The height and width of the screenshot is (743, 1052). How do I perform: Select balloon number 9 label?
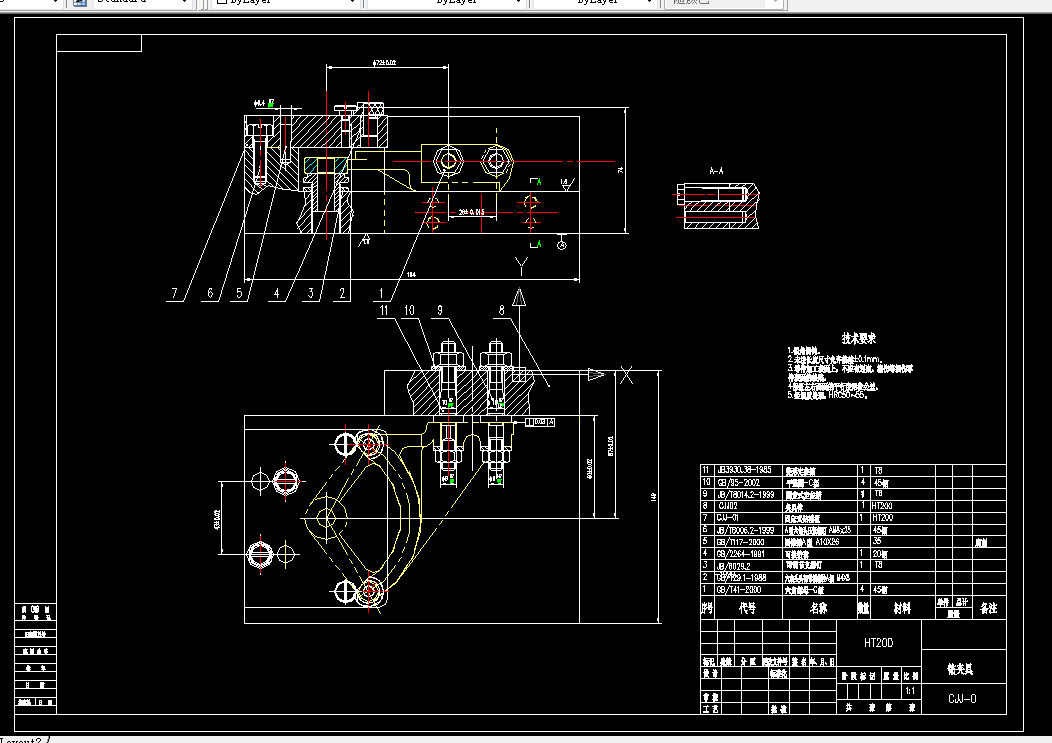440,310
